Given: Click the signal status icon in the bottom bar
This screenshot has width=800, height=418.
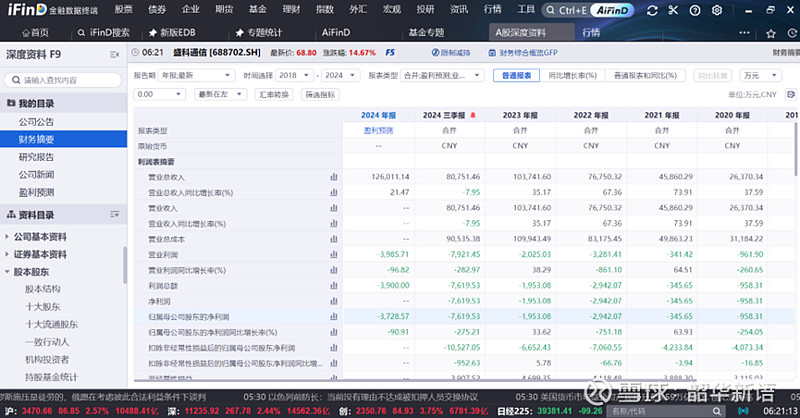Looking at the screenshot, I should 743,411.
